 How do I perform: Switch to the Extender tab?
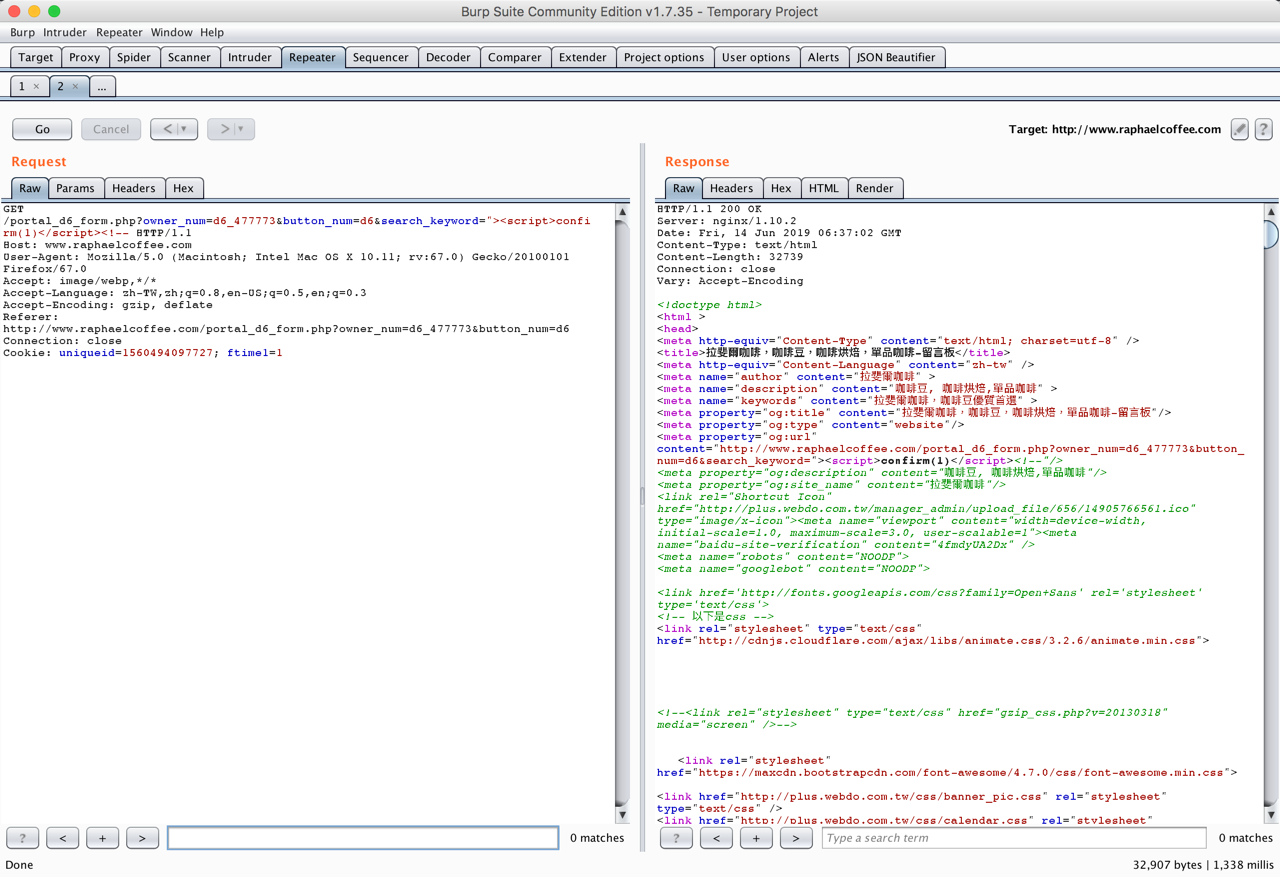583,57
